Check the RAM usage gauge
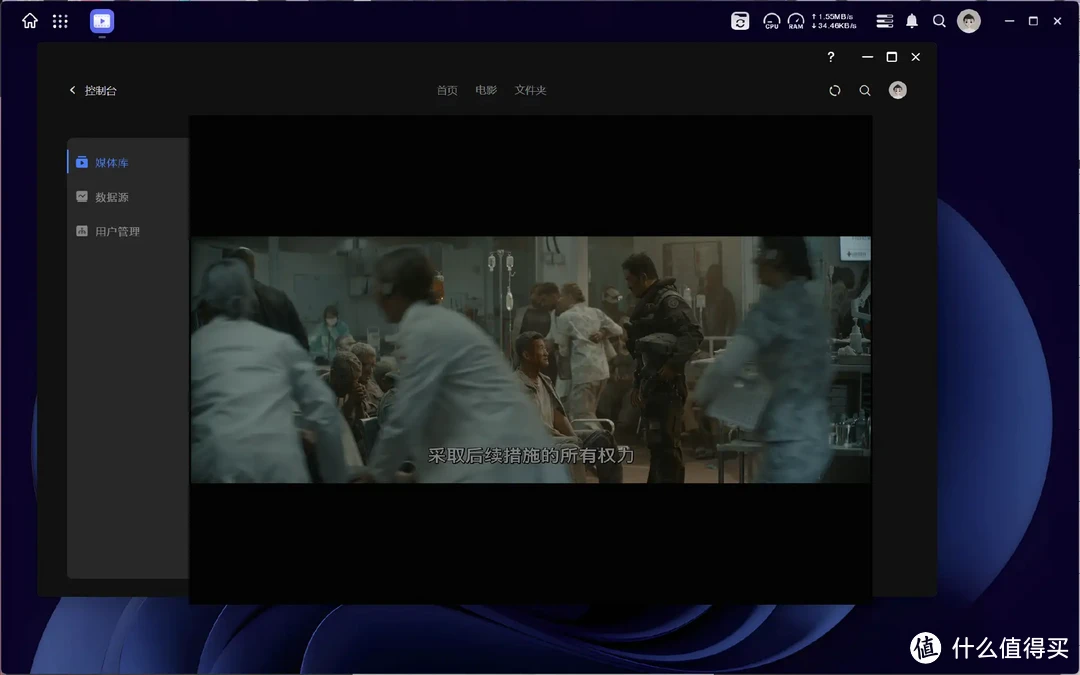Screen dimensions: 1080x675 (x=796, y=21)
